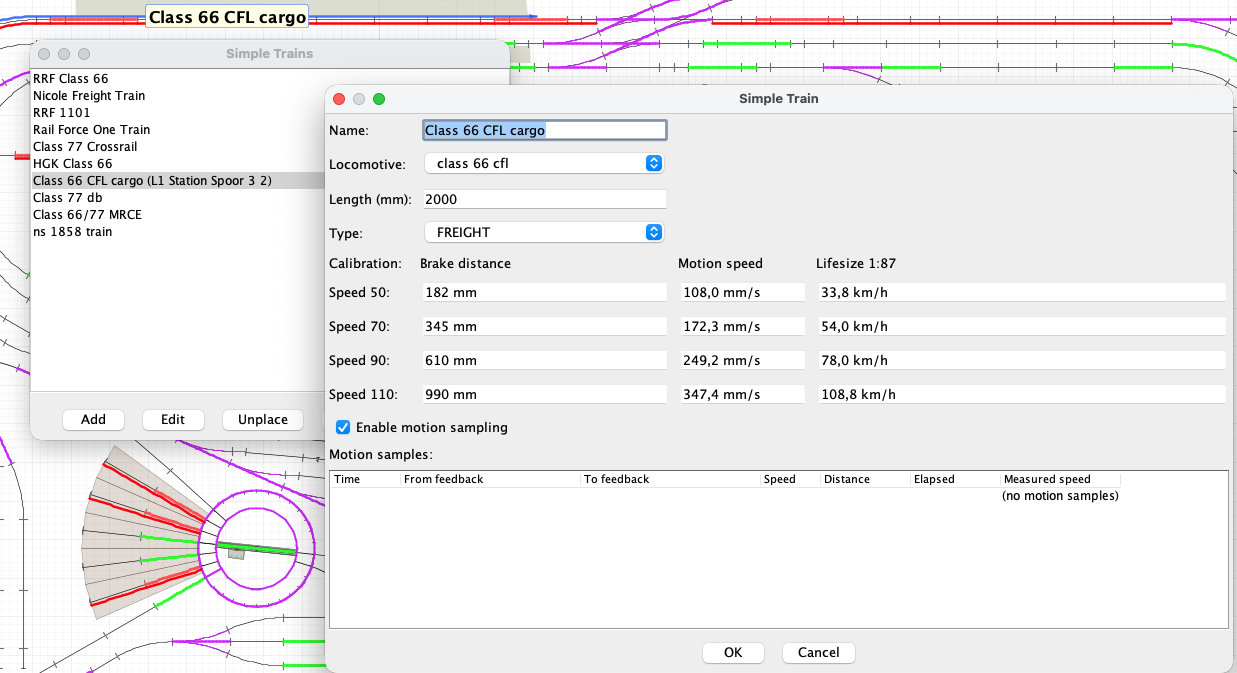
Task: Click Add in the Simple Trains window
Action: point(93,419)
